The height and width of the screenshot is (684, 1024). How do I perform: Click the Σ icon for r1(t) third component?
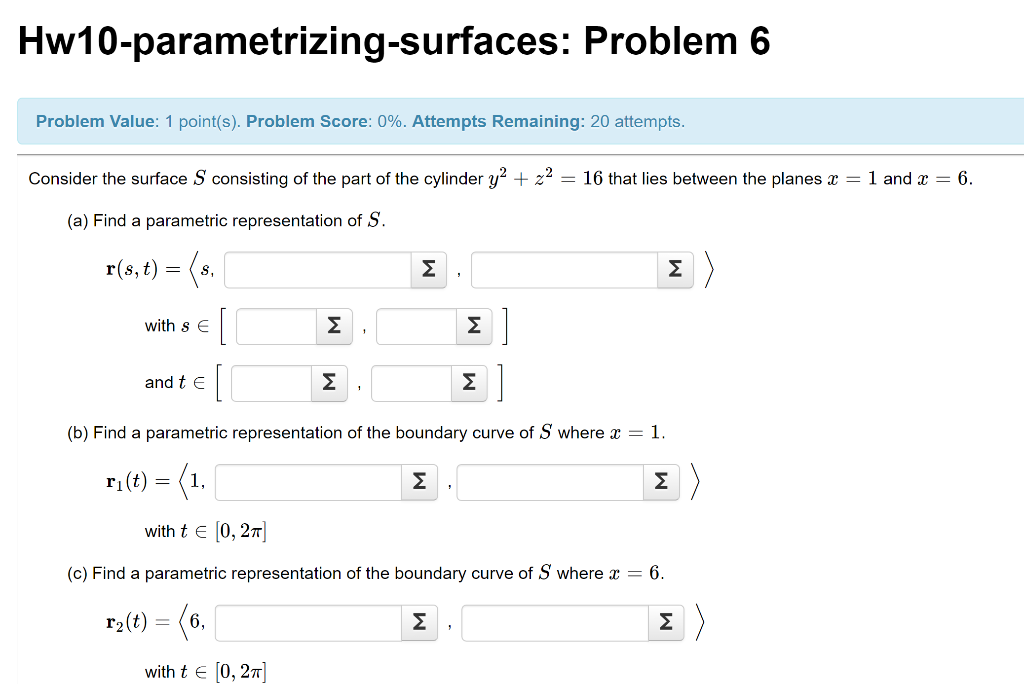(x=660, y=482)
